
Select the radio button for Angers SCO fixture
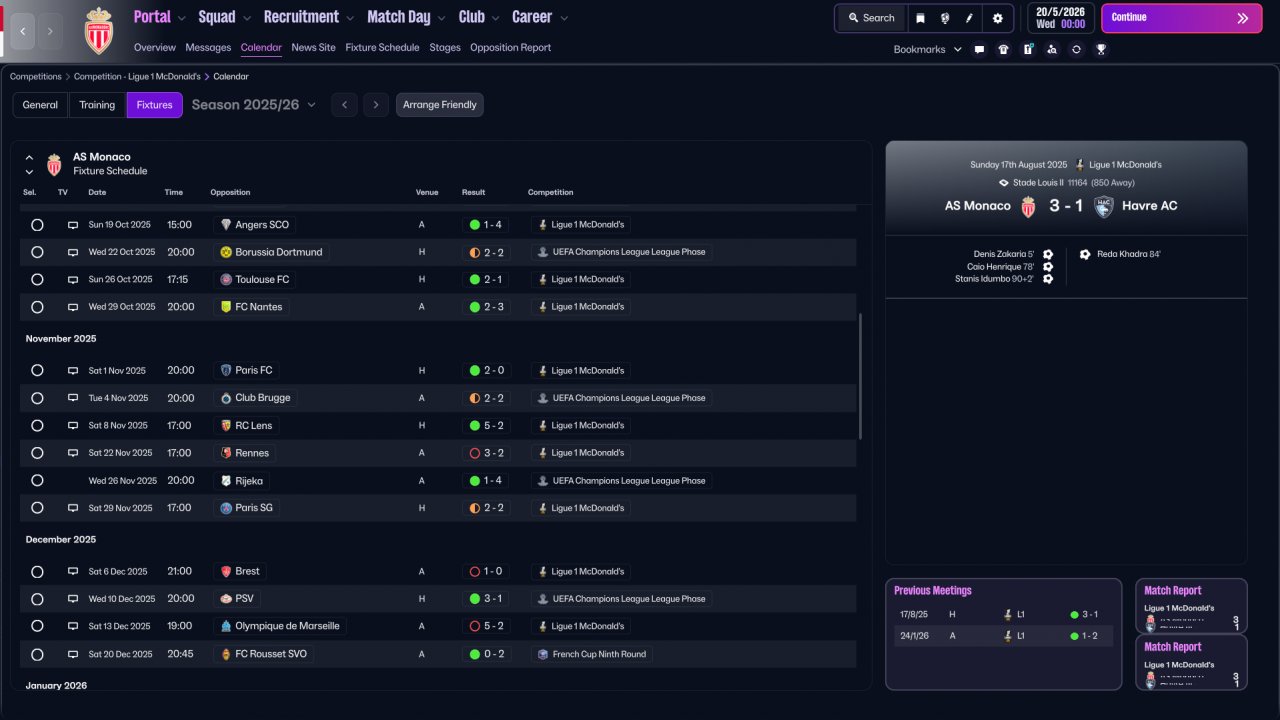click(37, 225)
